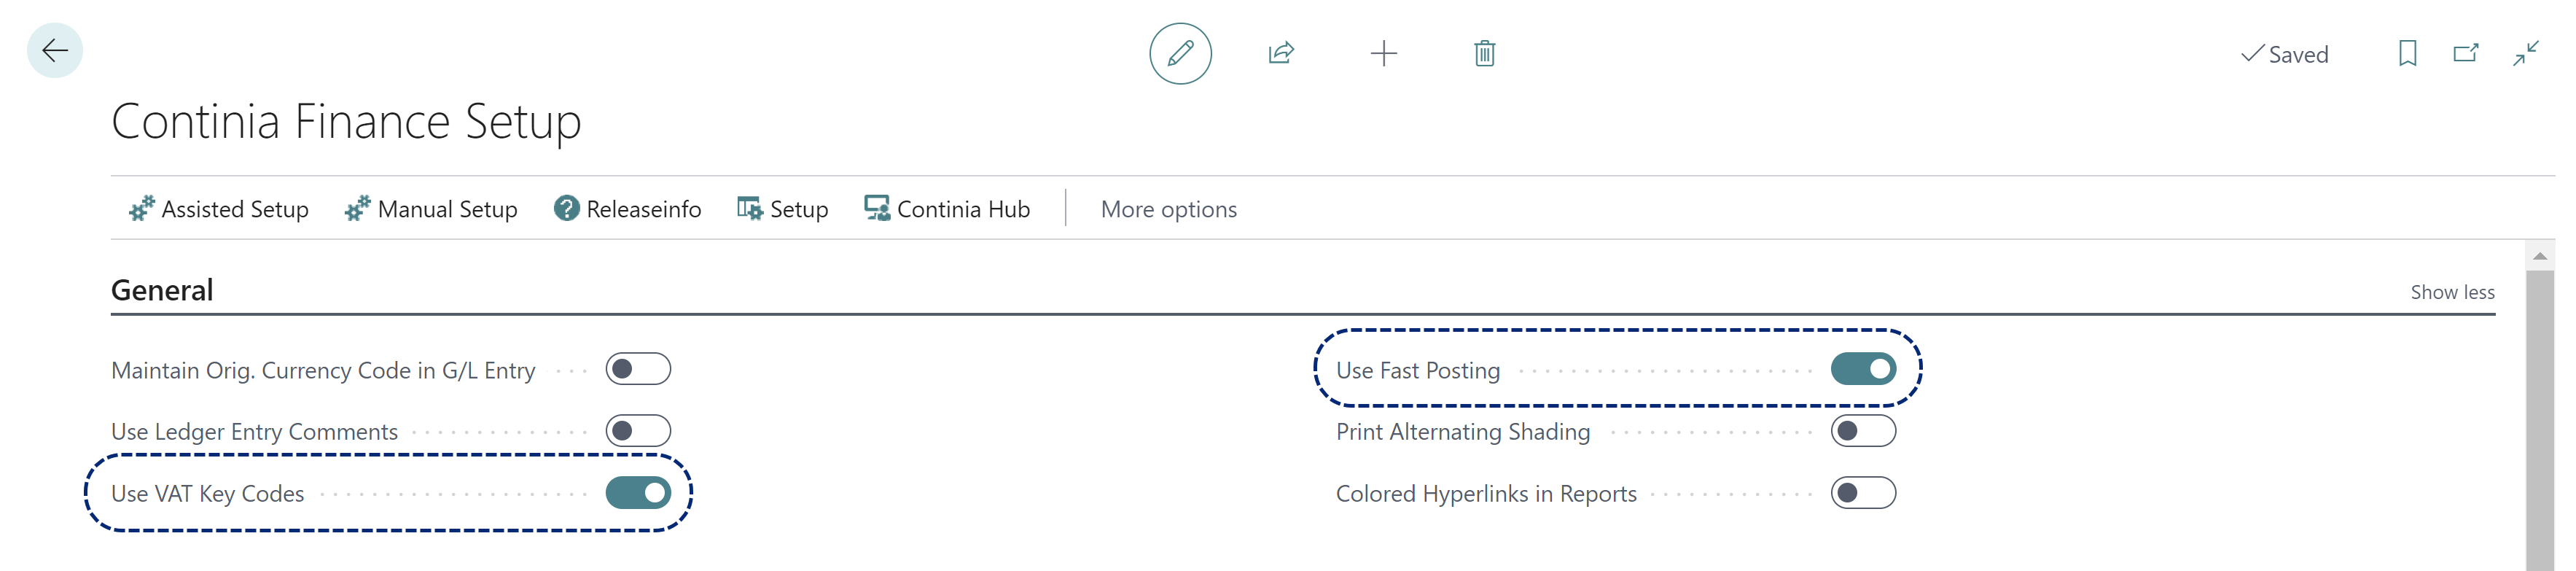Open Continia Hub

point(947,209)
